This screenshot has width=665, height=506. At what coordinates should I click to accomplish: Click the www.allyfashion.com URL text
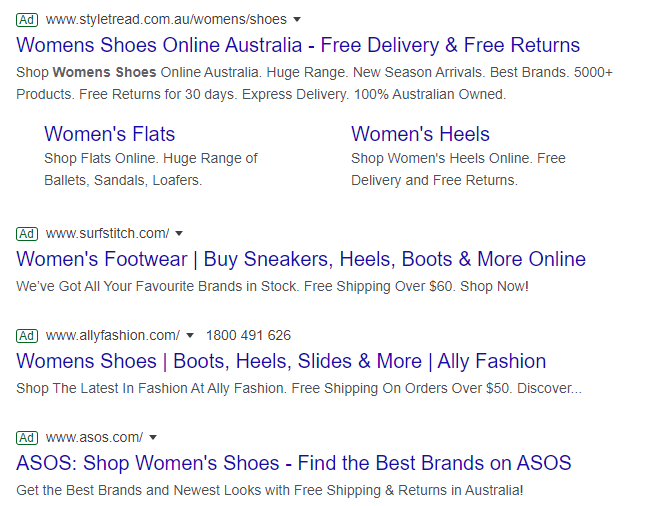112,335
